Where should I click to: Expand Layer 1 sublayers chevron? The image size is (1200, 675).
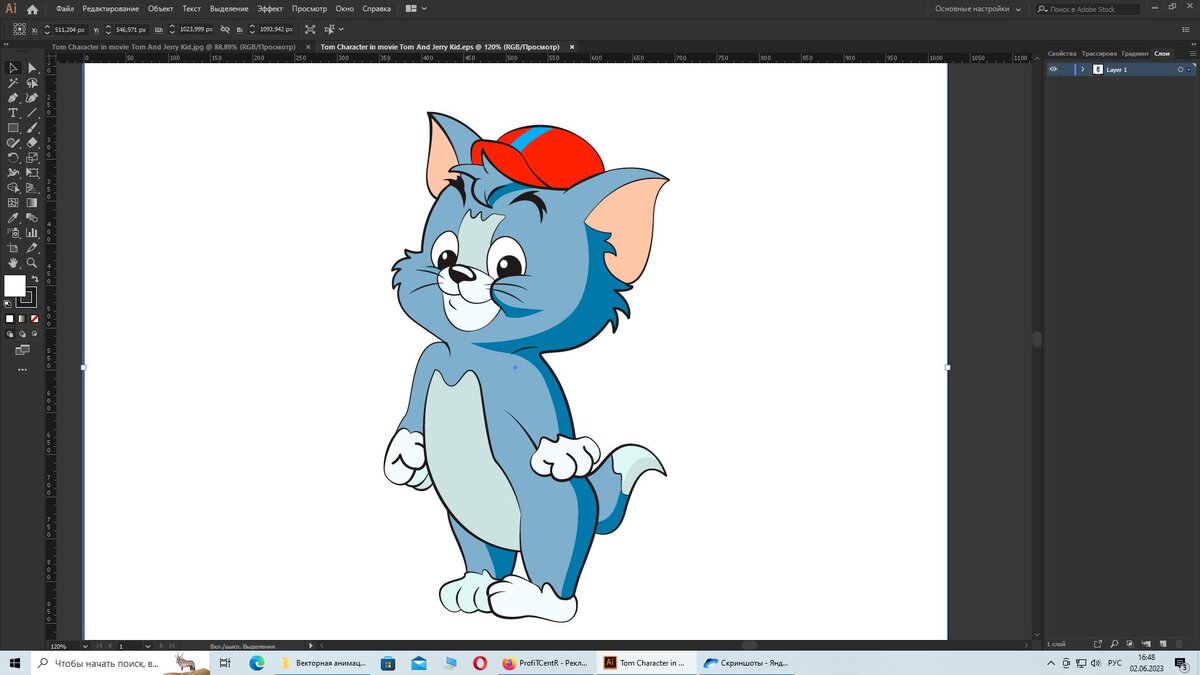pos(1082,70)
